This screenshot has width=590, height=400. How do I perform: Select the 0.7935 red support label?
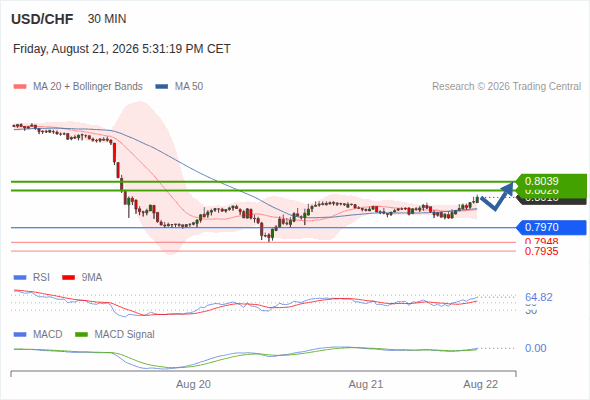541,251
